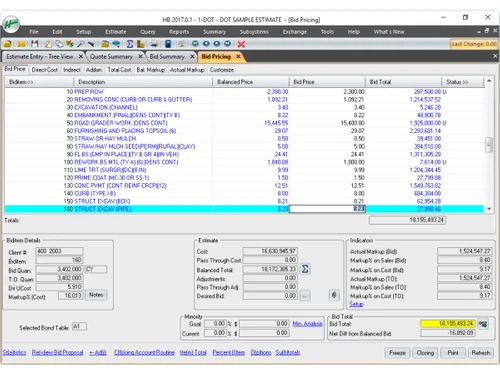This screenshot has height=375, width=500.
Task: Click the attachment icon in Estimate panel
Action: (334, 295)
